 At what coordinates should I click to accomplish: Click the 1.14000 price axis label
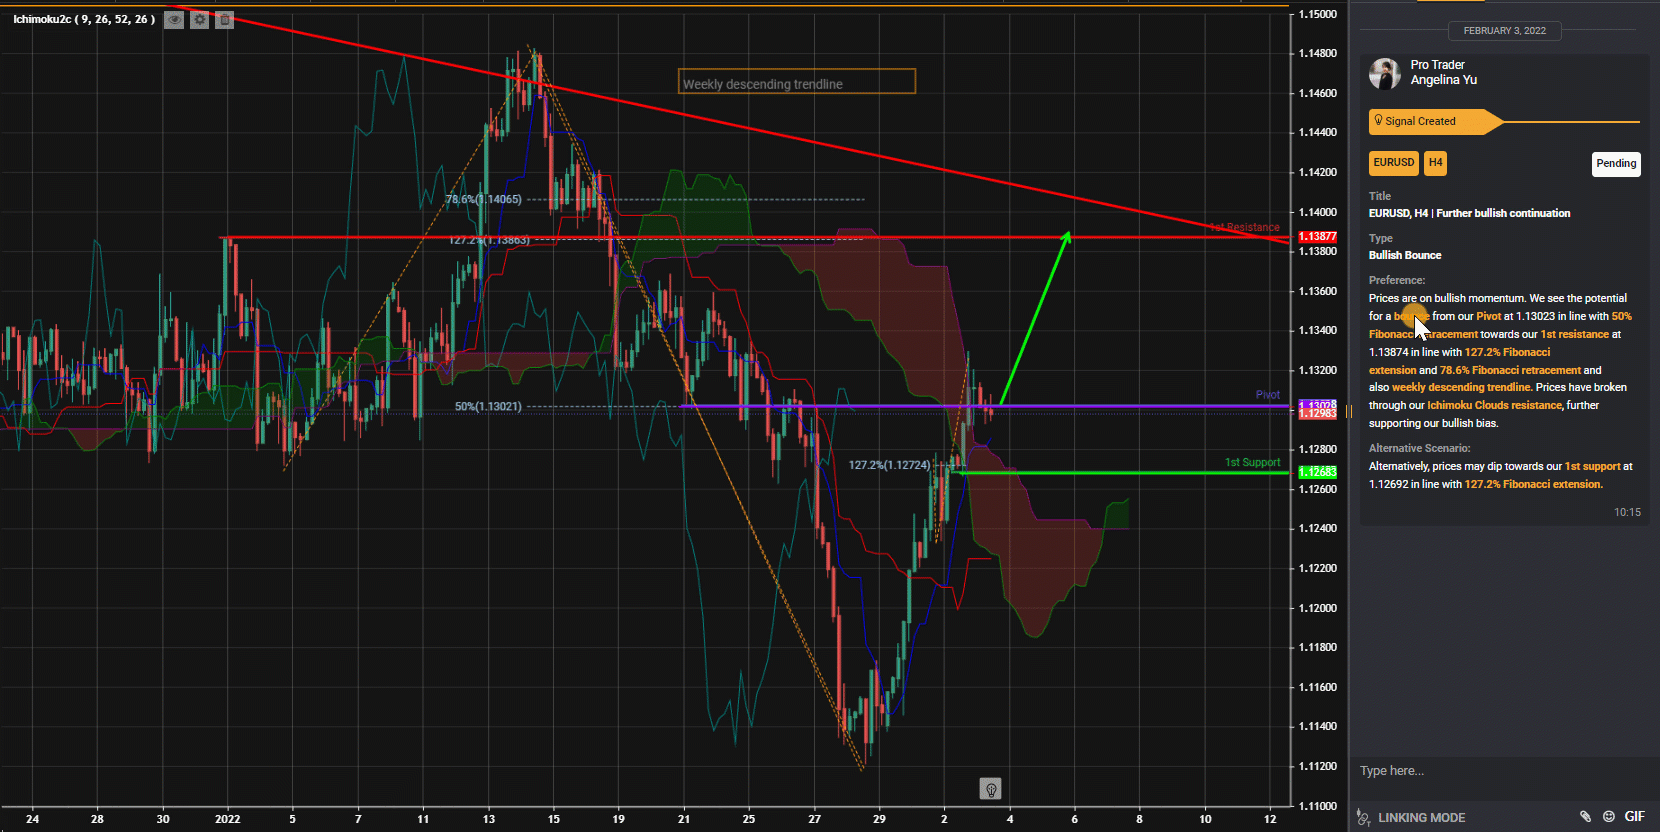pyautogui.click(x=1318, y=212)
